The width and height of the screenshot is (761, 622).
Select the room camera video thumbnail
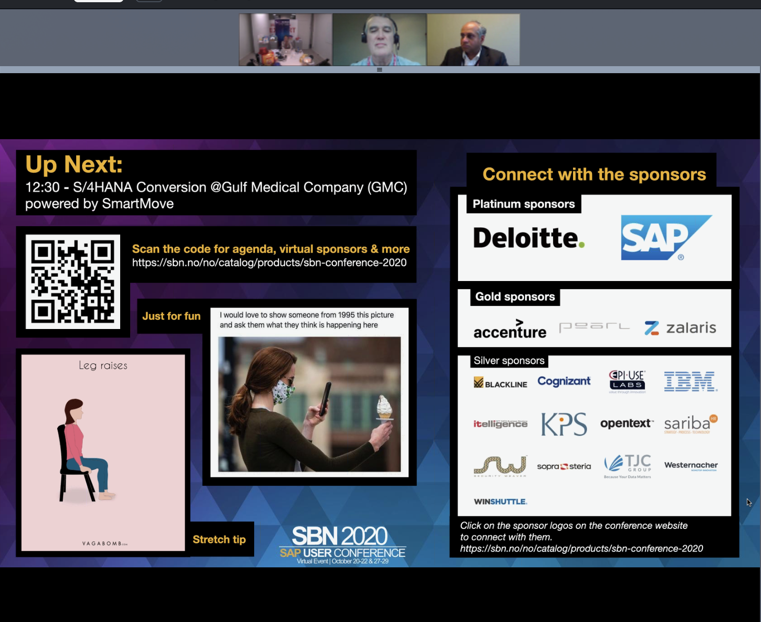[x=285, y=39]
